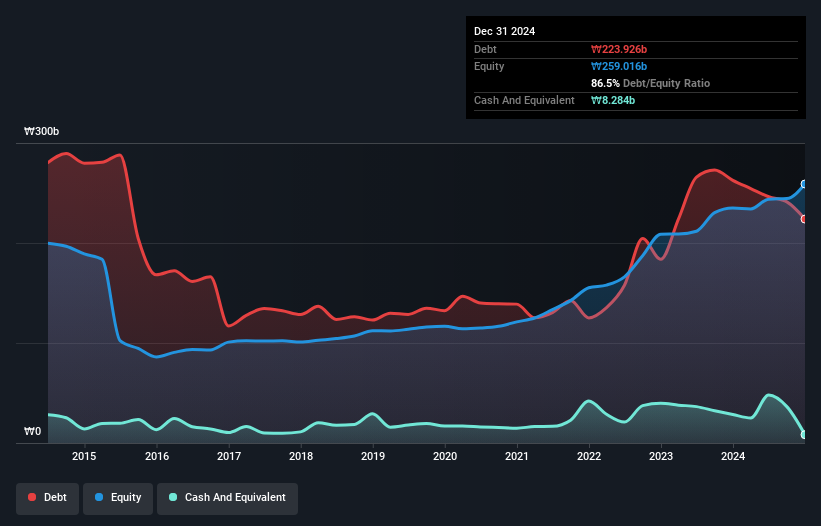Click the teal Cash And Equivalent legend dot
Viewport: 821px width, 526px height.
173,497
